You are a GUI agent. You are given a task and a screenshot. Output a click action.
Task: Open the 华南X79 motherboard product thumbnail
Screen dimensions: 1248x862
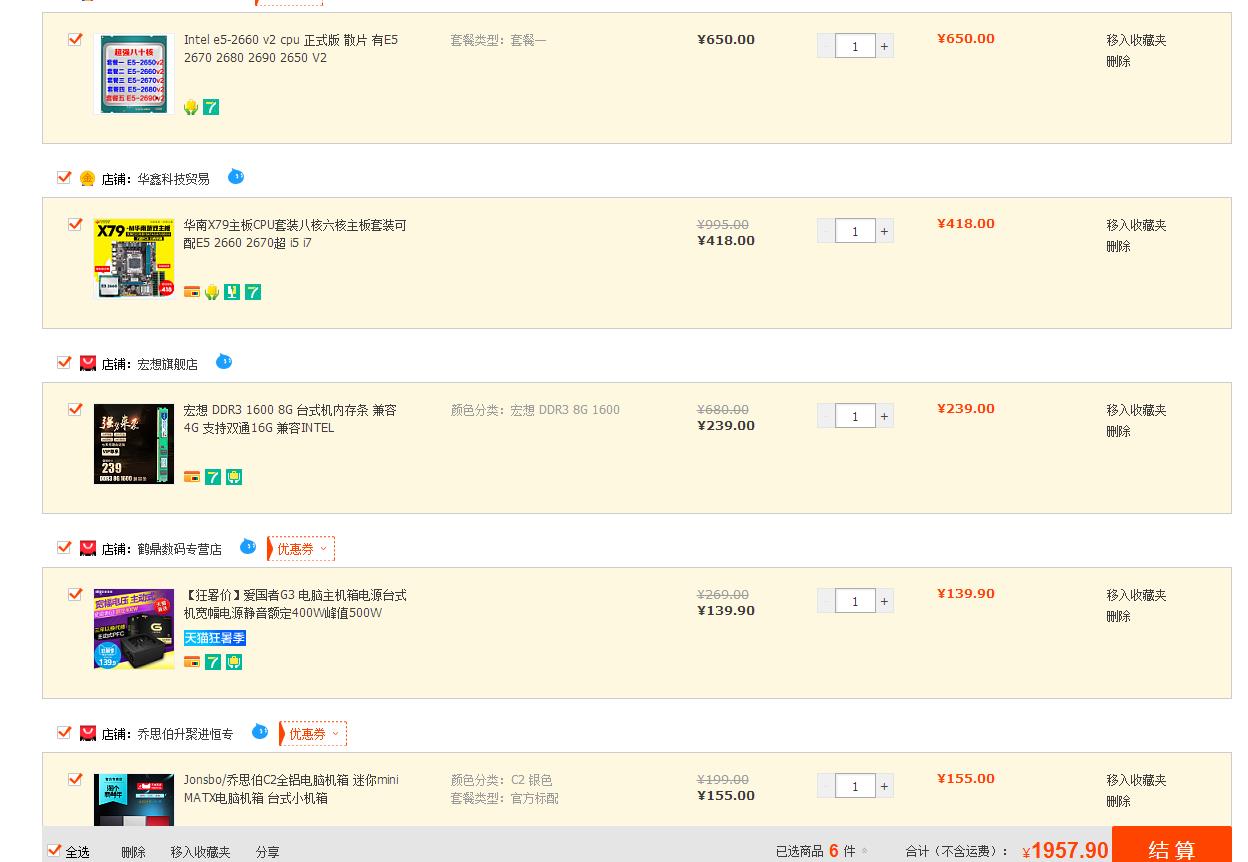134,259
